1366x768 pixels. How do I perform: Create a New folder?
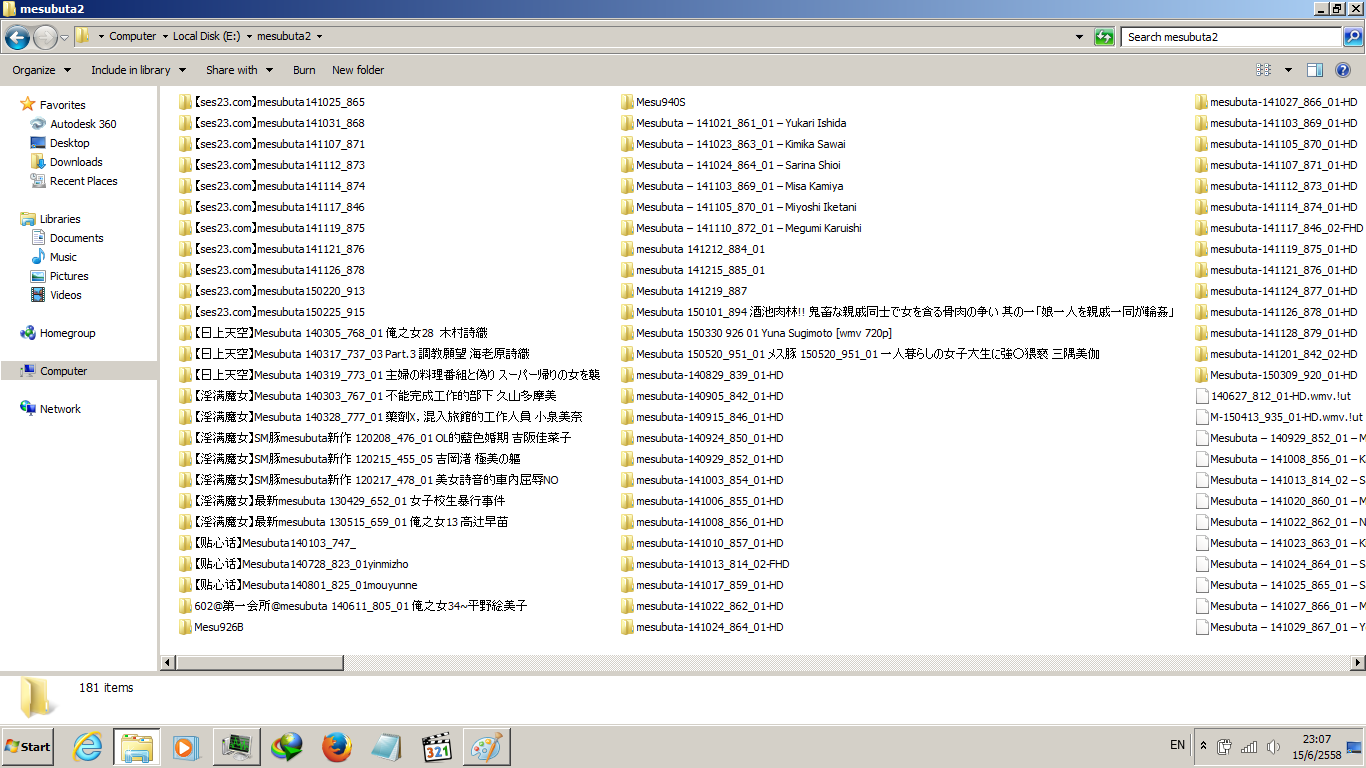click(358, 70)
